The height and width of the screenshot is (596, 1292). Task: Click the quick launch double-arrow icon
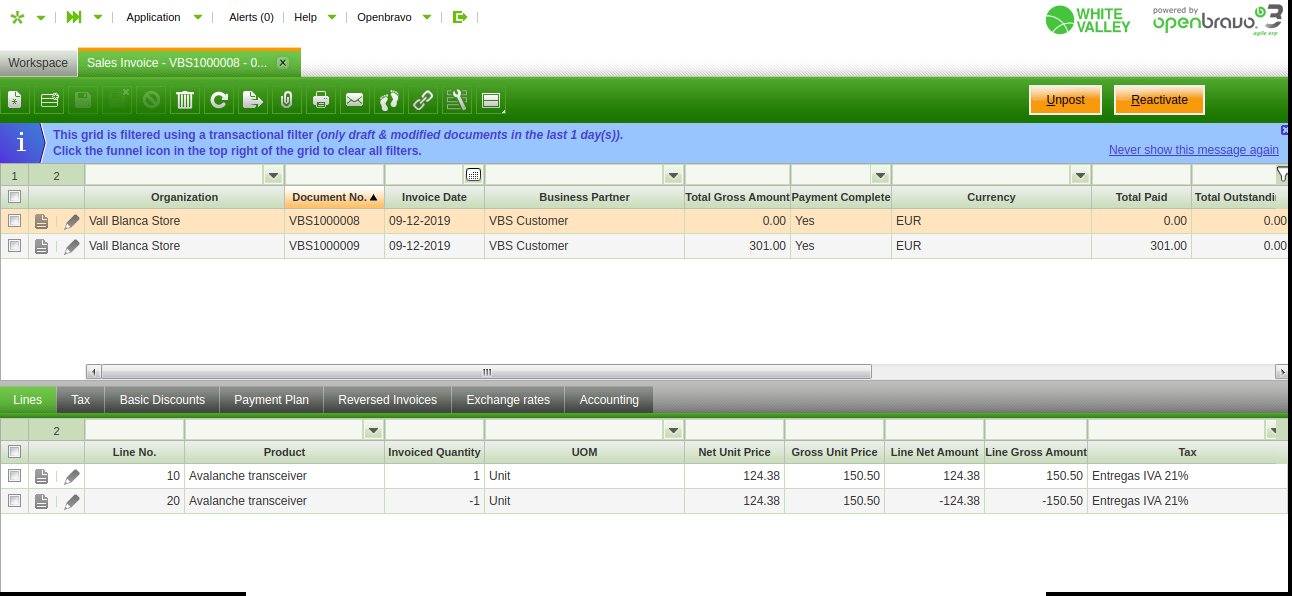[x=75, y=17]
